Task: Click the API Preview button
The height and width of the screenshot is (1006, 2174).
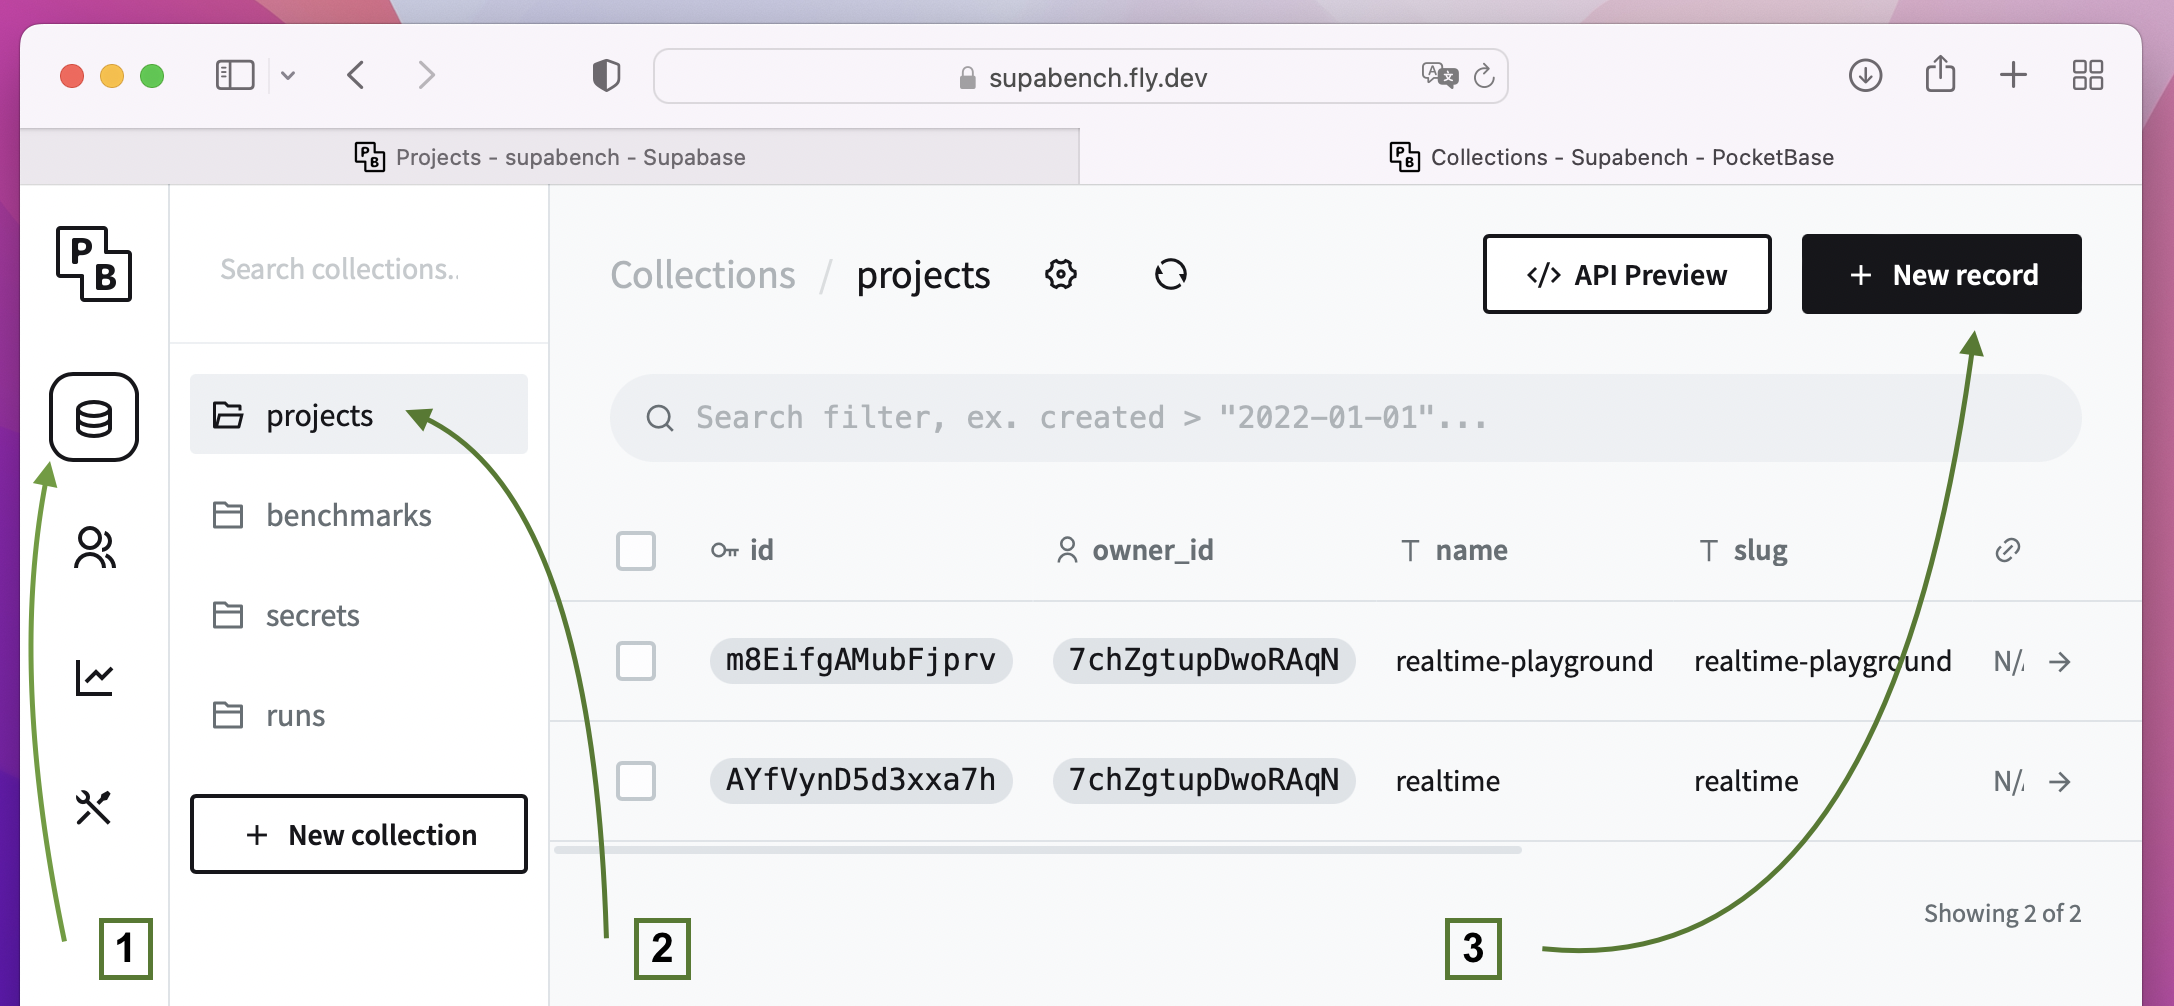Action: click(x=1627, y=274)
